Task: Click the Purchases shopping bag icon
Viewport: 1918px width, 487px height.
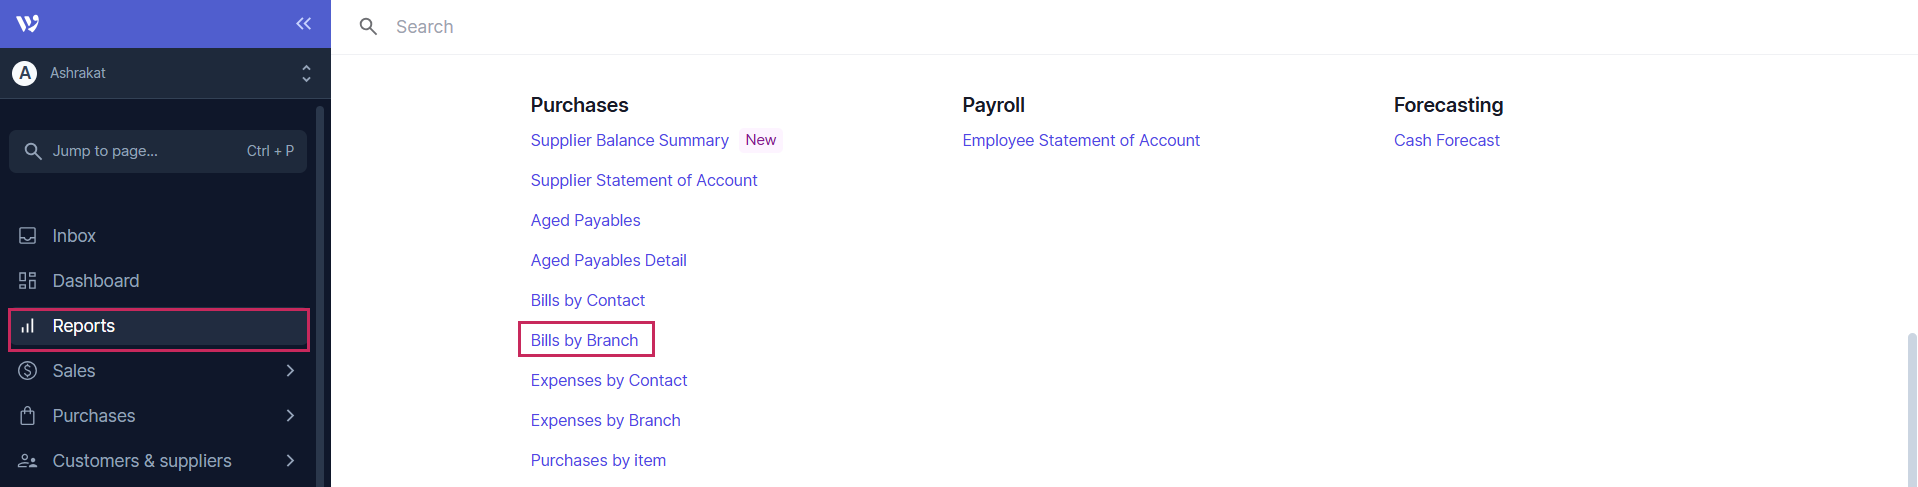Action: pos(28,416)
